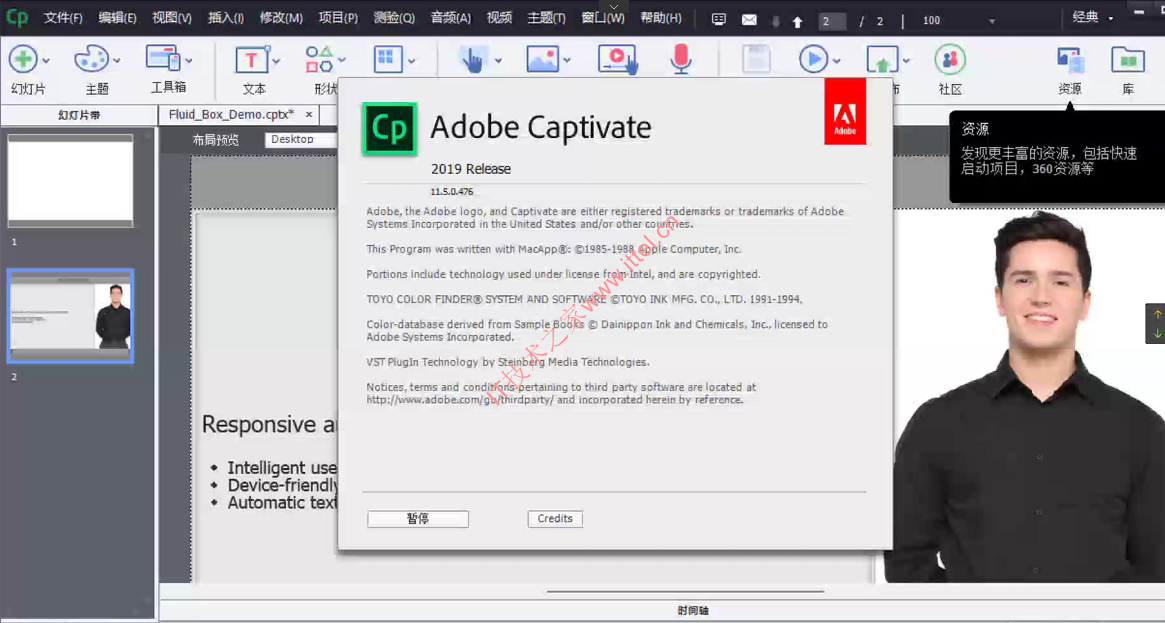The width and height of the screenshot is (1165, 623).
Task: Open the 主题 palette icon
Action: tap(91, 59)
